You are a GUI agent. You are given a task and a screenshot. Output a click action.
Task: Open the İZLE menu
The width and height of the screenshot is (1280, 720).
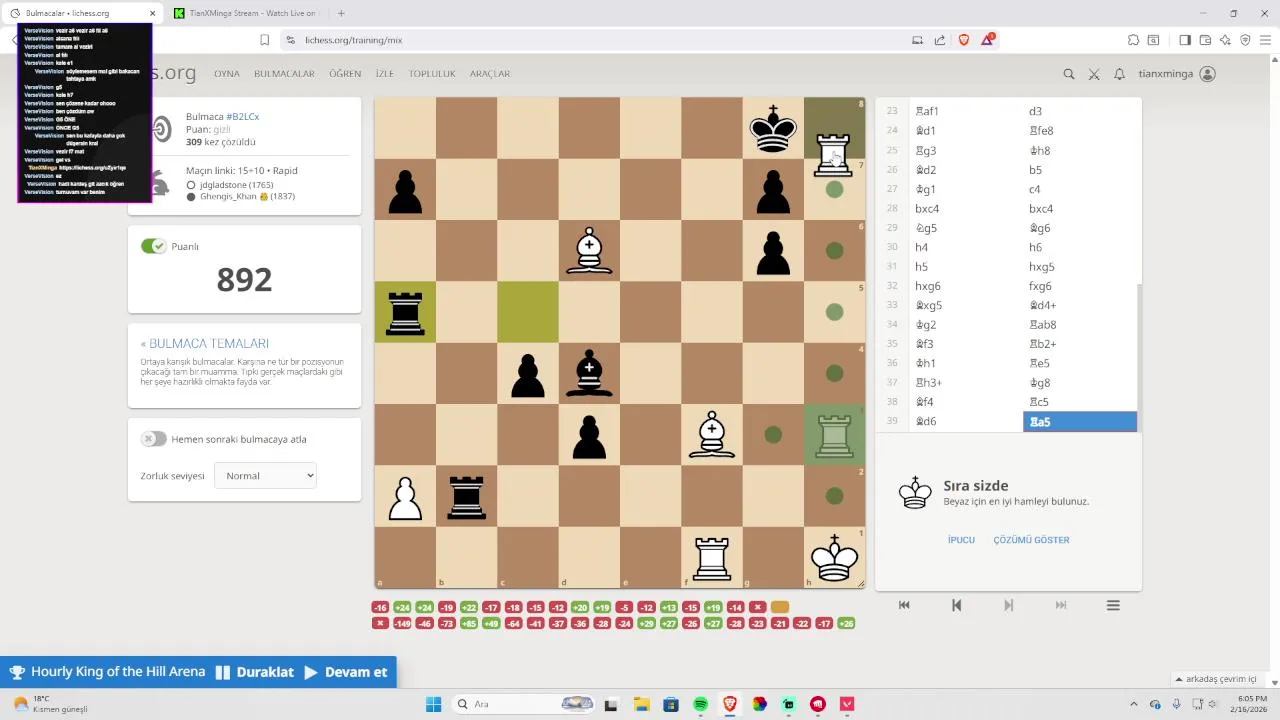[385, 74]
